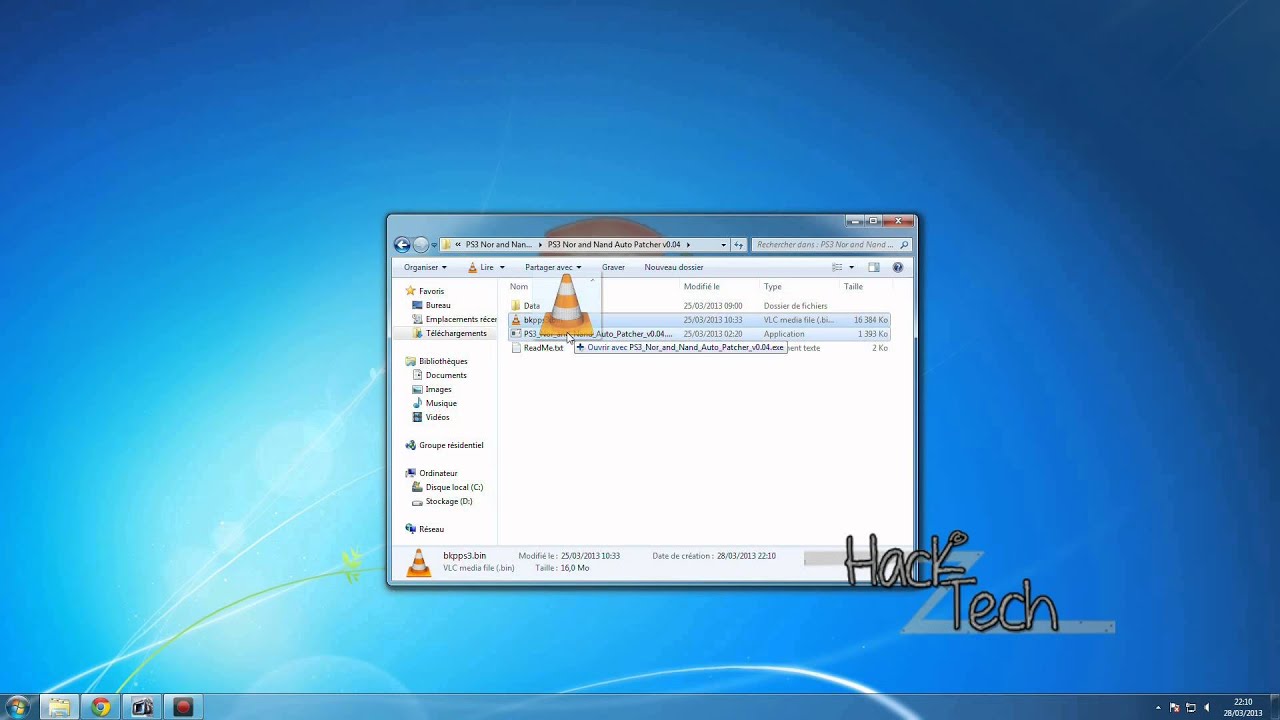Open Stockage (D:) drive

(449, 501)
